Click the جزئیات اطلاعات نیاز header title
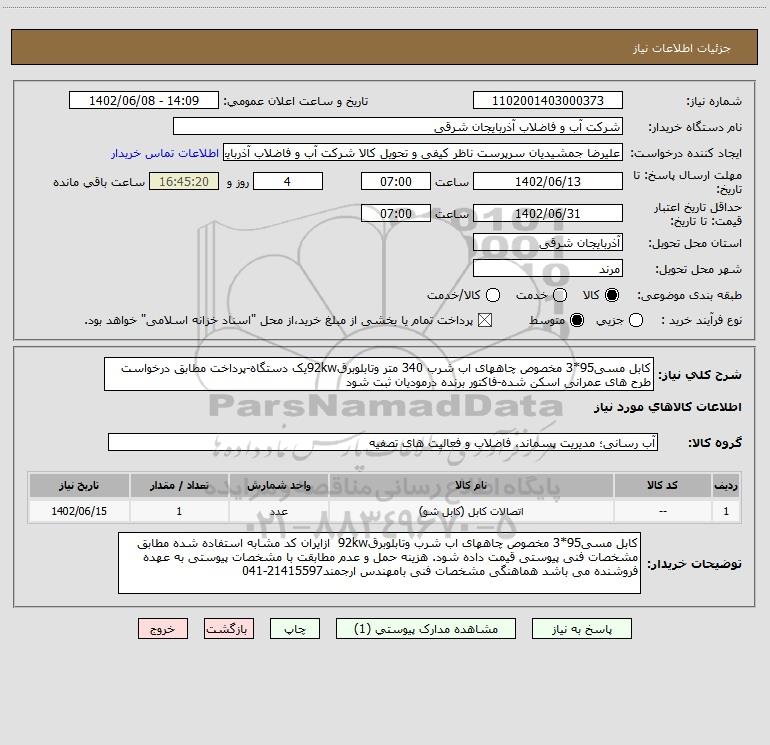The width and height of the screenshot is (770, 745). (x=682, y=48)
